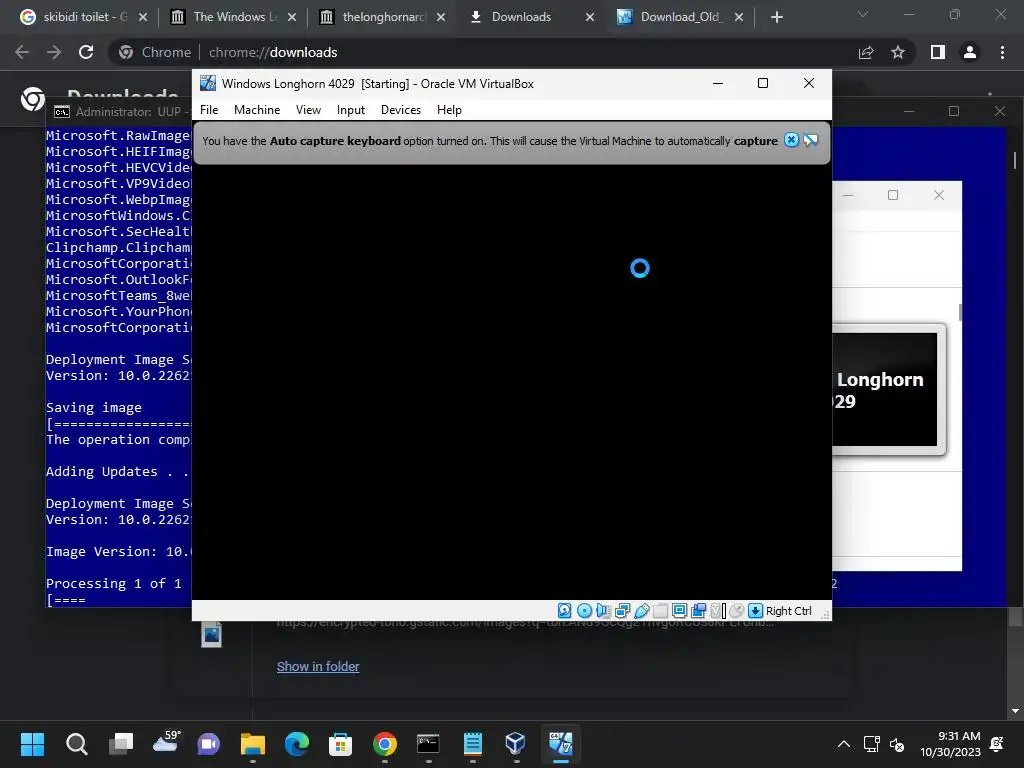Open Chrome profile avatar
This screenshot has height=768, width=1024.
(x=970, y=52)
